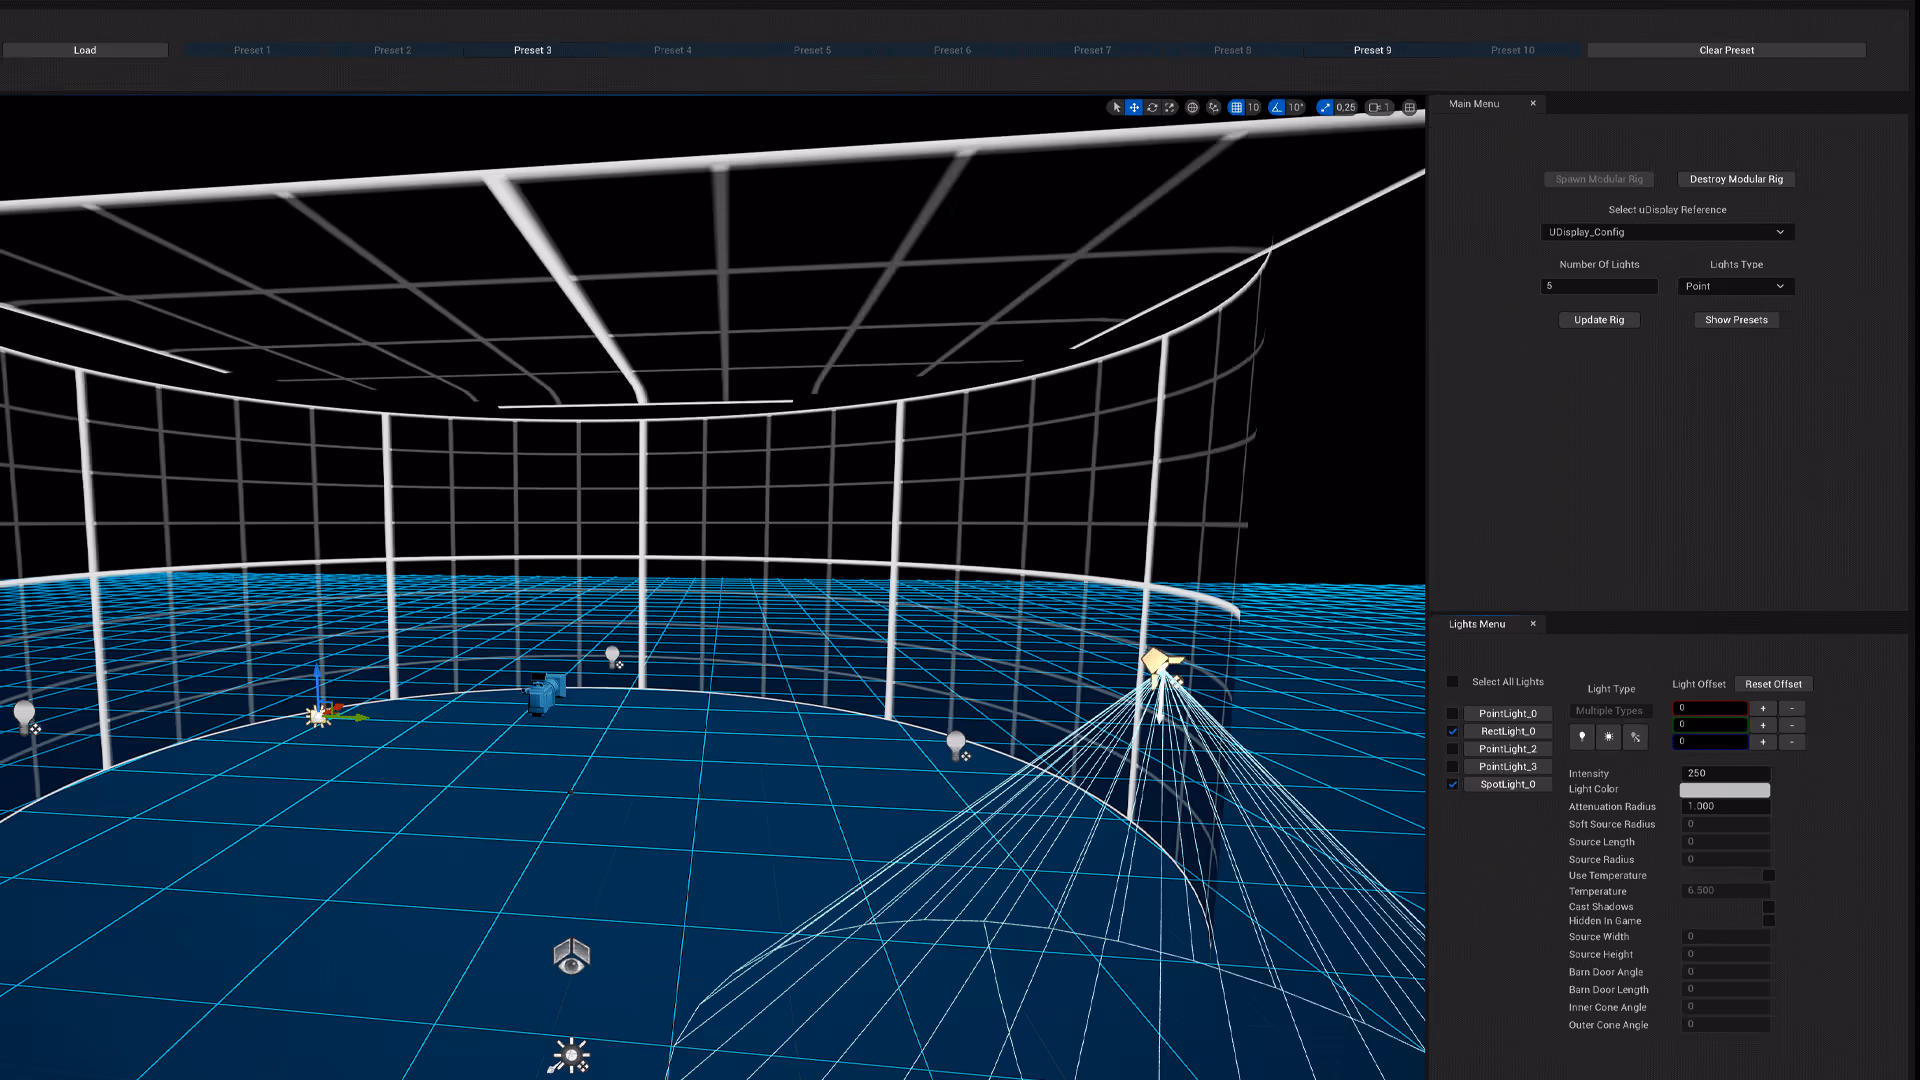Toggle grid snapping icon
The image size is (1920, 1080).
point(1237,107)
